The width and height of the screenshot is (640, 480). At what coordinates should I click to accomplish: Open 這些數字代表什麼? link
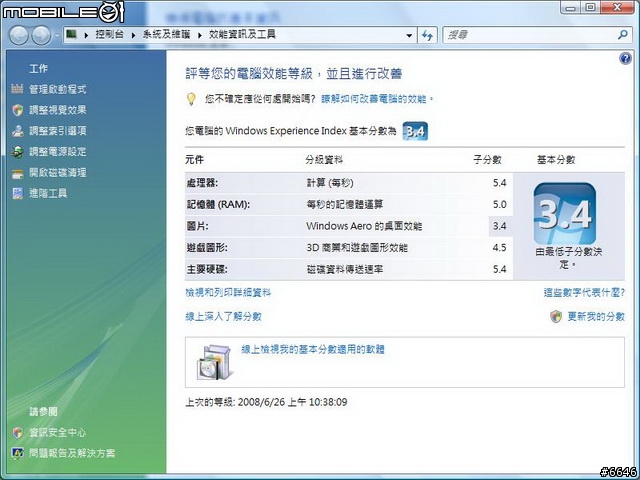click(584, 293)
